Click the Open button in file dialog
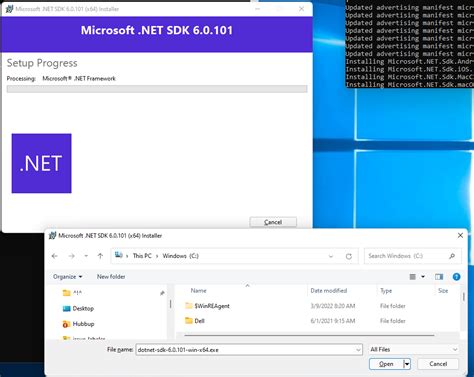The height and width of the screenshot is (377, 474). [386, 364]
